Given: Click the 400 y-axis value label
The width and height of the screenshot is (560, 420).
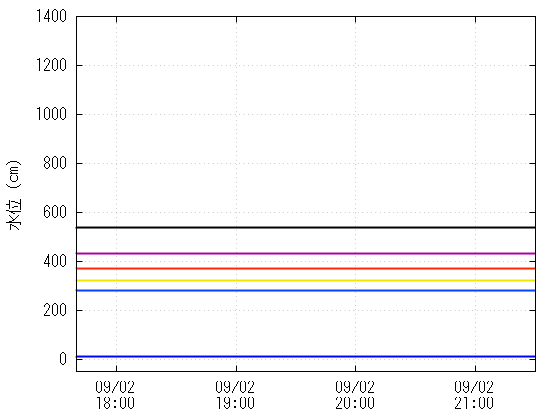Looking at the screenshot, I should pyautogui.click(x=55, y=261).
